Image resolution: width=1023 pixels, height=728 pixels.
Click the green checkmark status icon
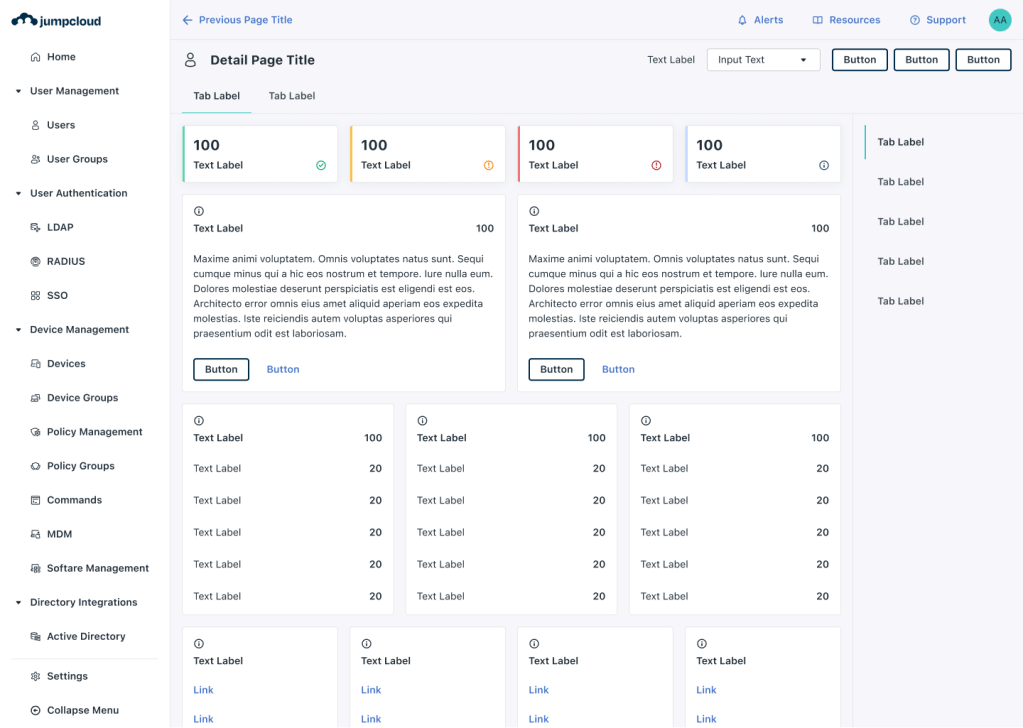(321, 166)
